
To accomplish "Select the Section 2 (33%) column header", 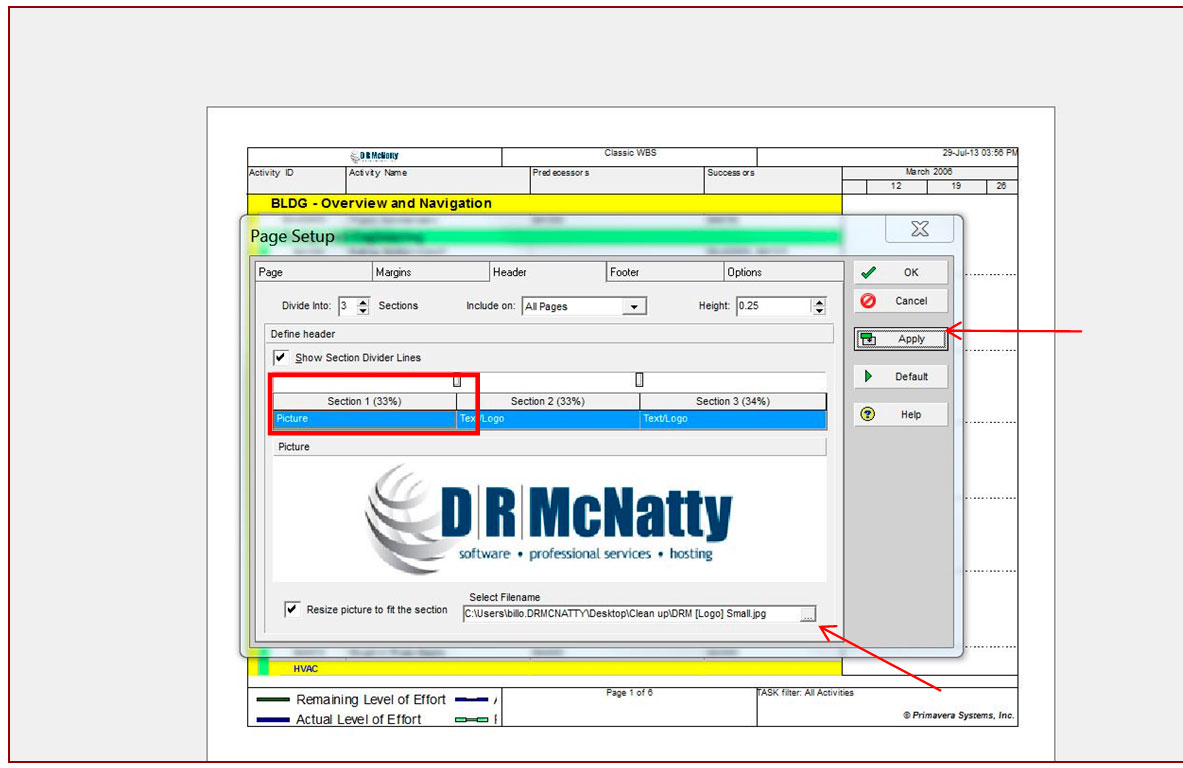I will tap(548, 401).
